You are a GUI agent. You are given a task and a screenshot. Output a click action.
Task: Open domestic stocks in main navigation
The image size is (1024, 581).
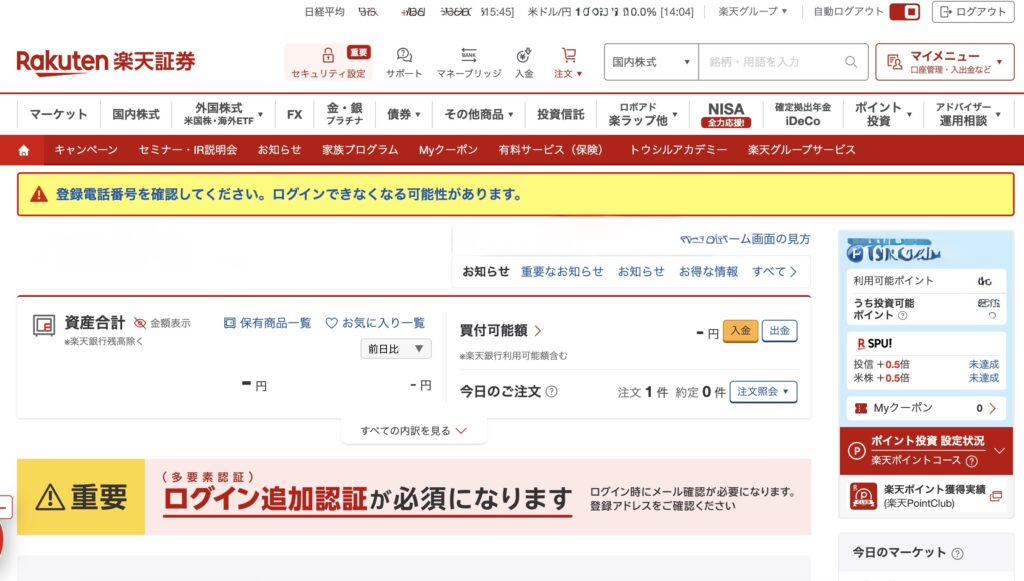(x=136, y=114)
